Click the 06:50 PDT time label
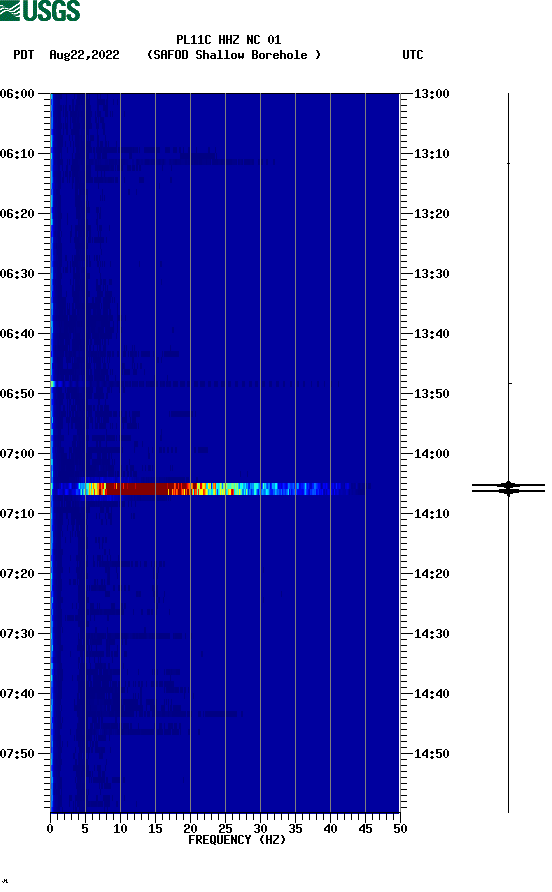Image resolution: width=552 pixels, height=892 pixels. point(18,394)
